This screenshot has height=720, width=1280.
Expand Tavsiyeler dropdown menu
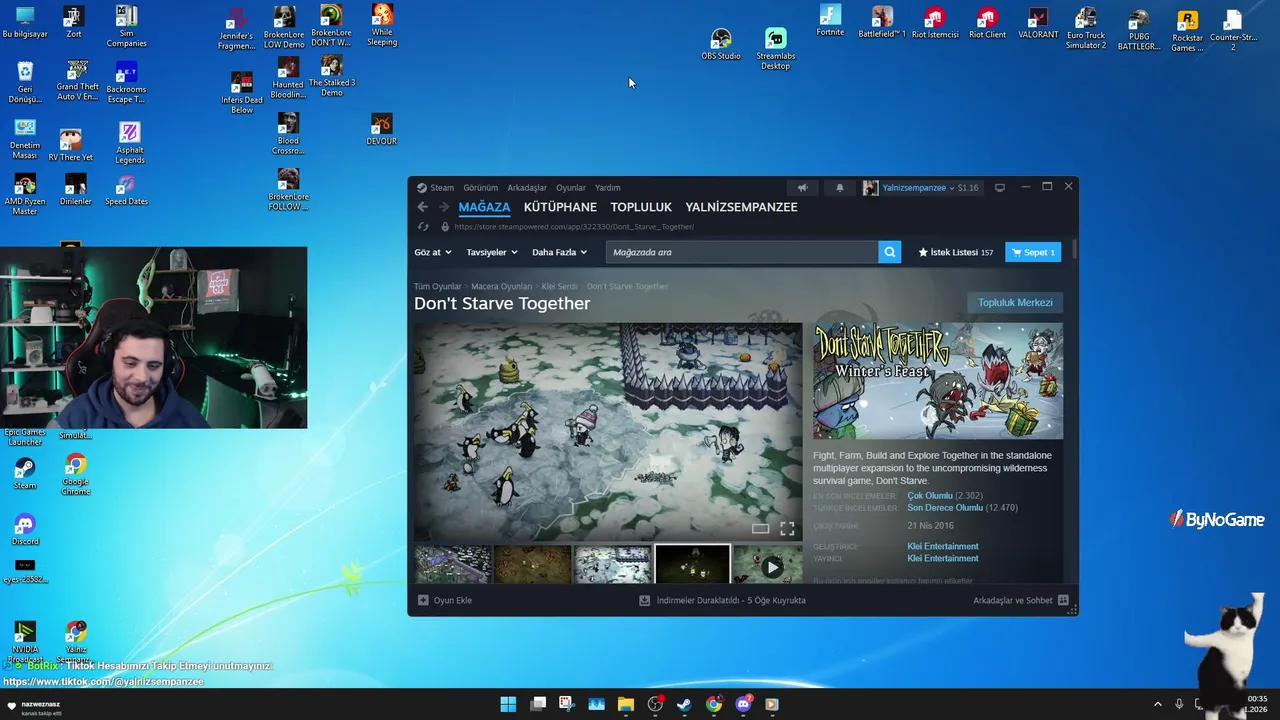[492, 252]
